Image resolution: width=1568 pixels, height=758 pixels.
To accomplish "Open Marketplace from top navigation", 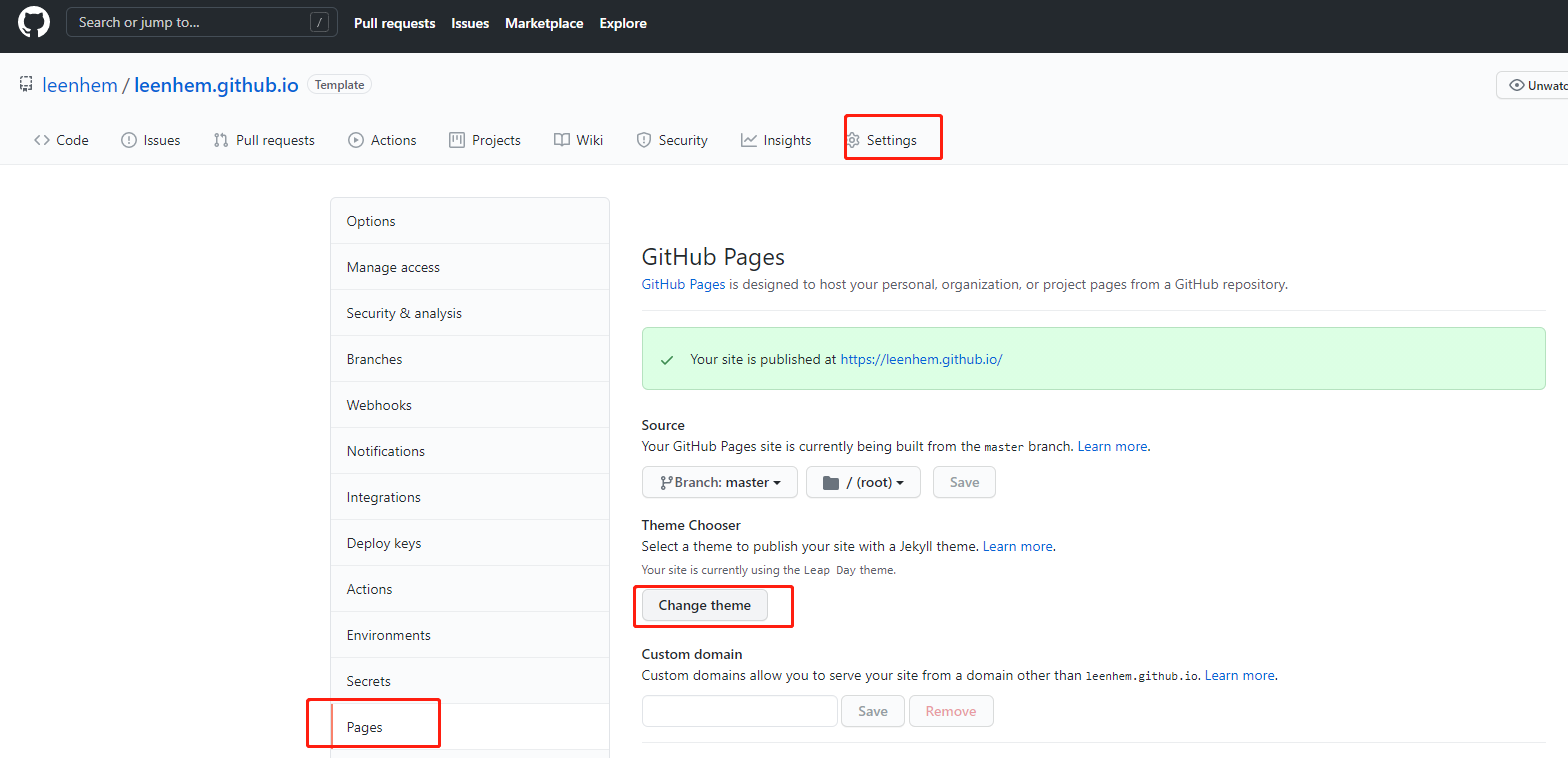I will [x=544, y=23].
